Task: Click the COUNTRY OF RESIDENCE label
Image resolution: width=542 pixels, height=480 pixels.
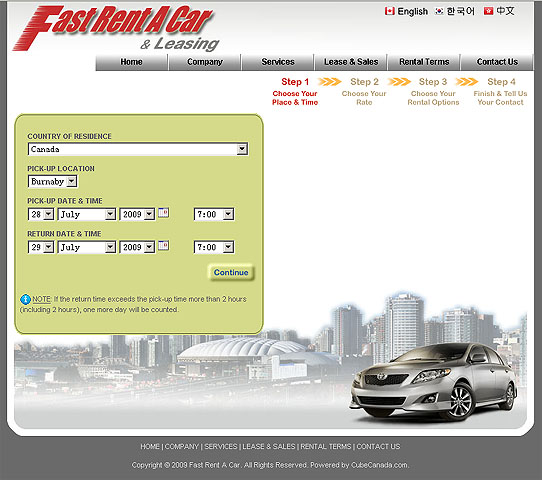Action: [x=69, y=137]
